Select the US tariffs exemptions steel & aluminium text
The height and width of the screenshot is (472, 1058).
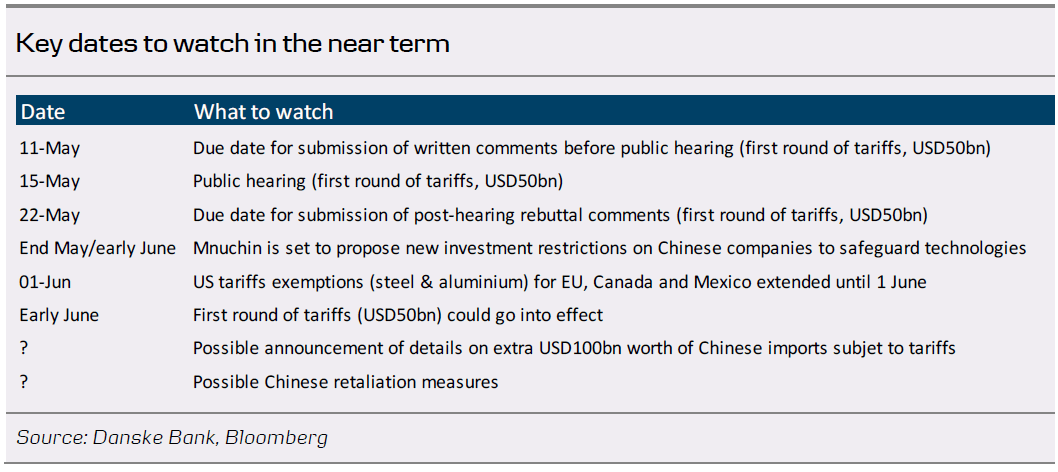tap(559, 282)
